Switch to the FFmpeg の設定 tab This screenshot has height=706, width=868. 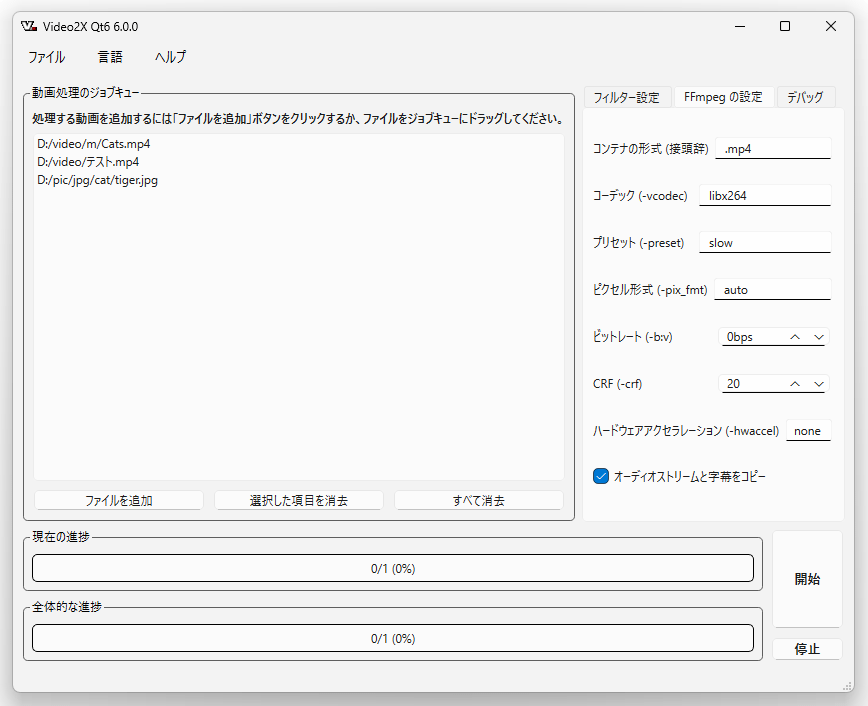(723, 97)
